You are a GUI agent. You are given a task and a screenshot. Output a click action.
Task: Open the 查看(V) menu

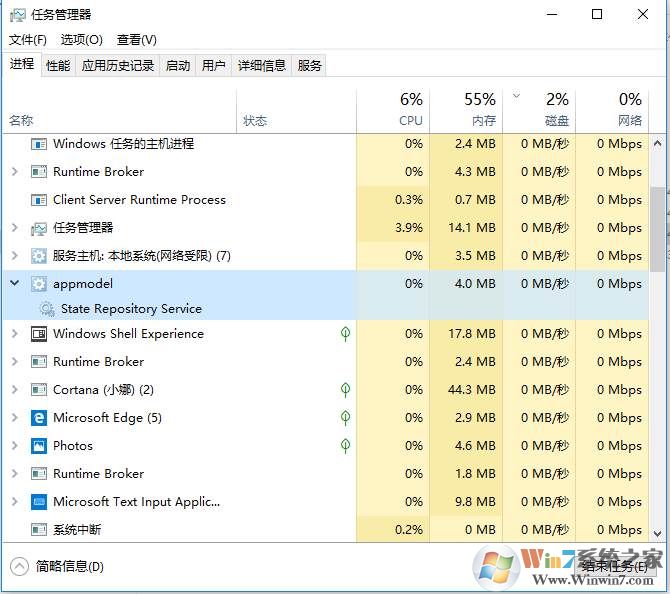click(137, 40)
